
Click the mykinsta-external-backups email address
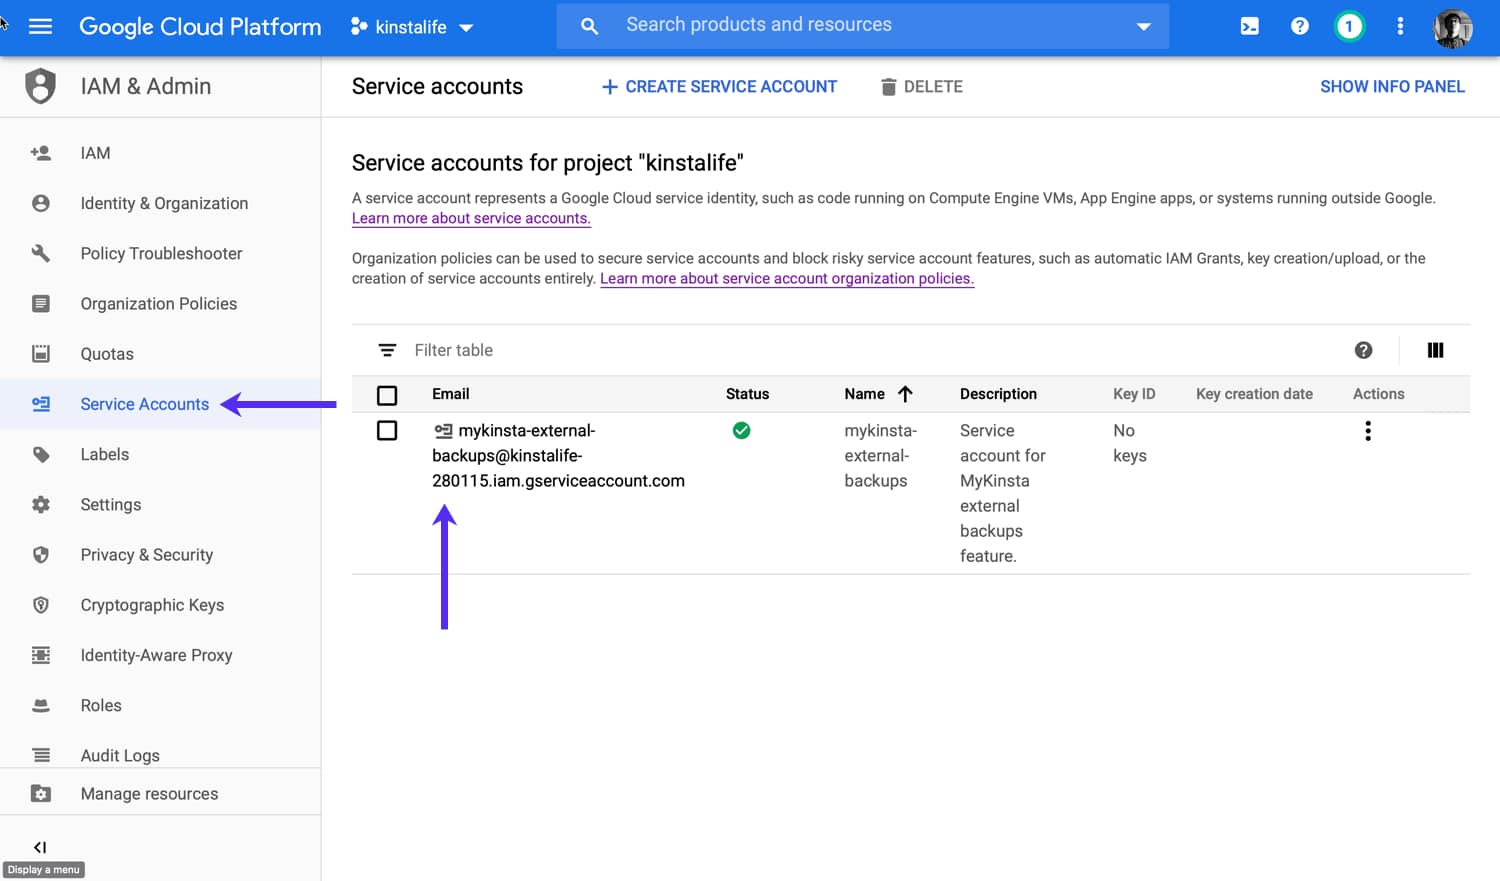pyautogui.click(x=558, y=456)
